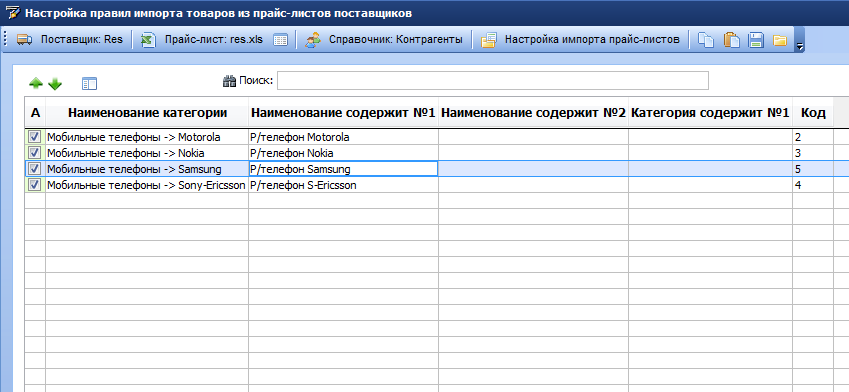Focus the Поиск search field

pyautogui.click(x=493, y=81)
